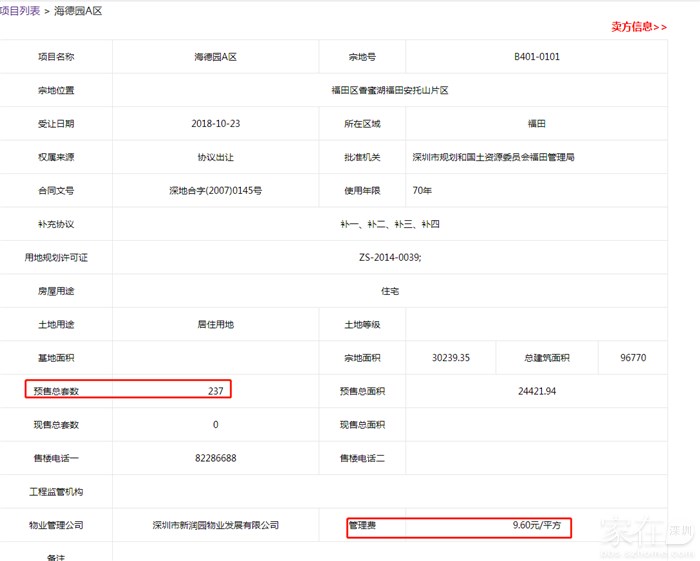
Task: Click the 使用年限 value 70年
Action: pos(422,190)
